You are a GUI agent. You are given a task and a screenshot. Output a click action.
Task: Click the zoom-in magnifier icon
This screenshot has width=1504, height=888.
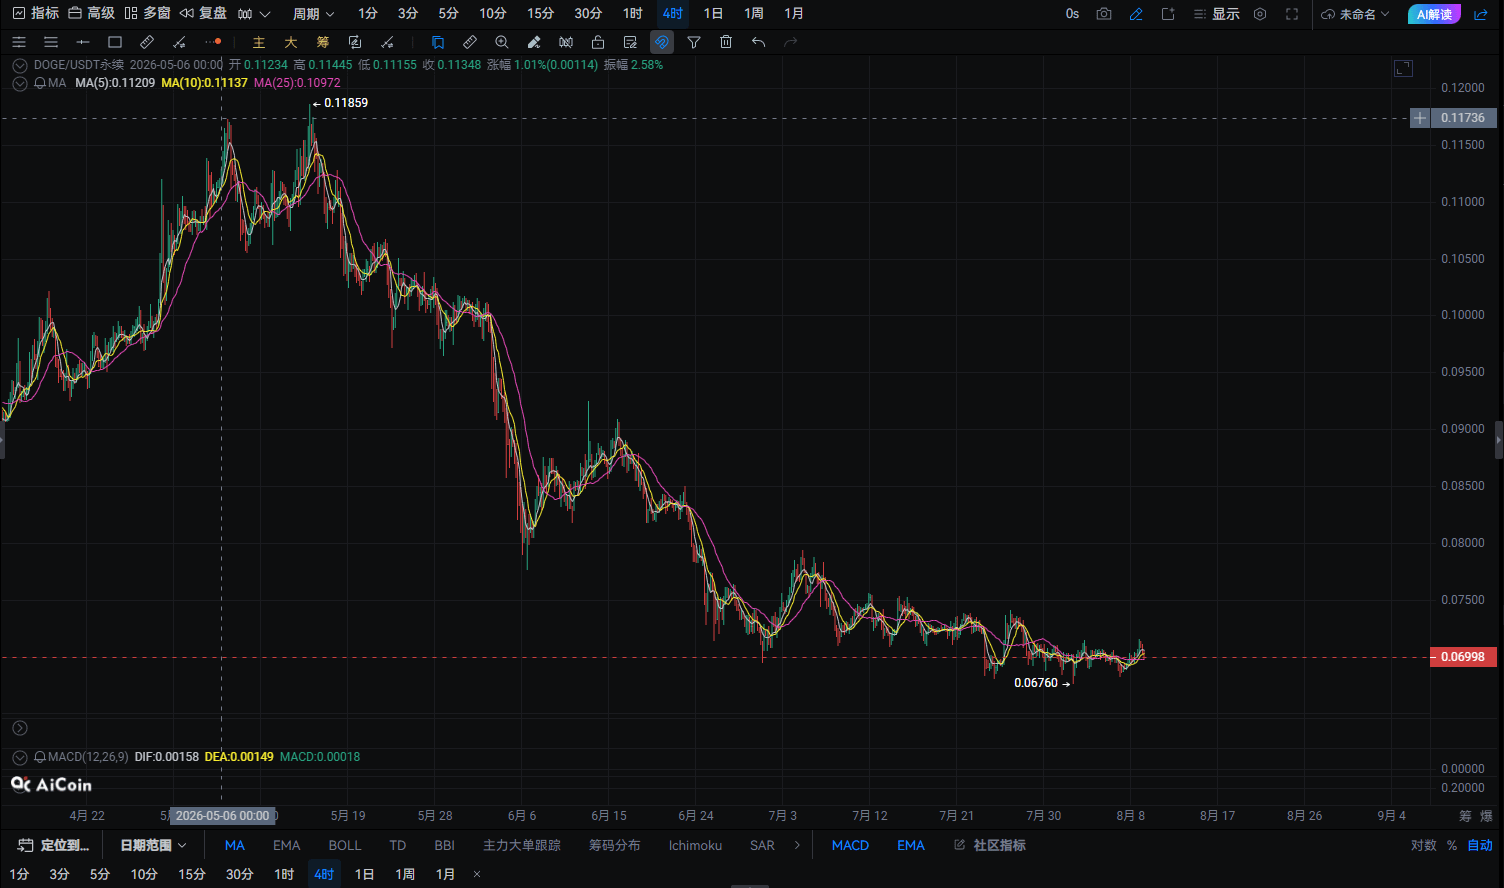pyautogui.click(x=502, y=42)
